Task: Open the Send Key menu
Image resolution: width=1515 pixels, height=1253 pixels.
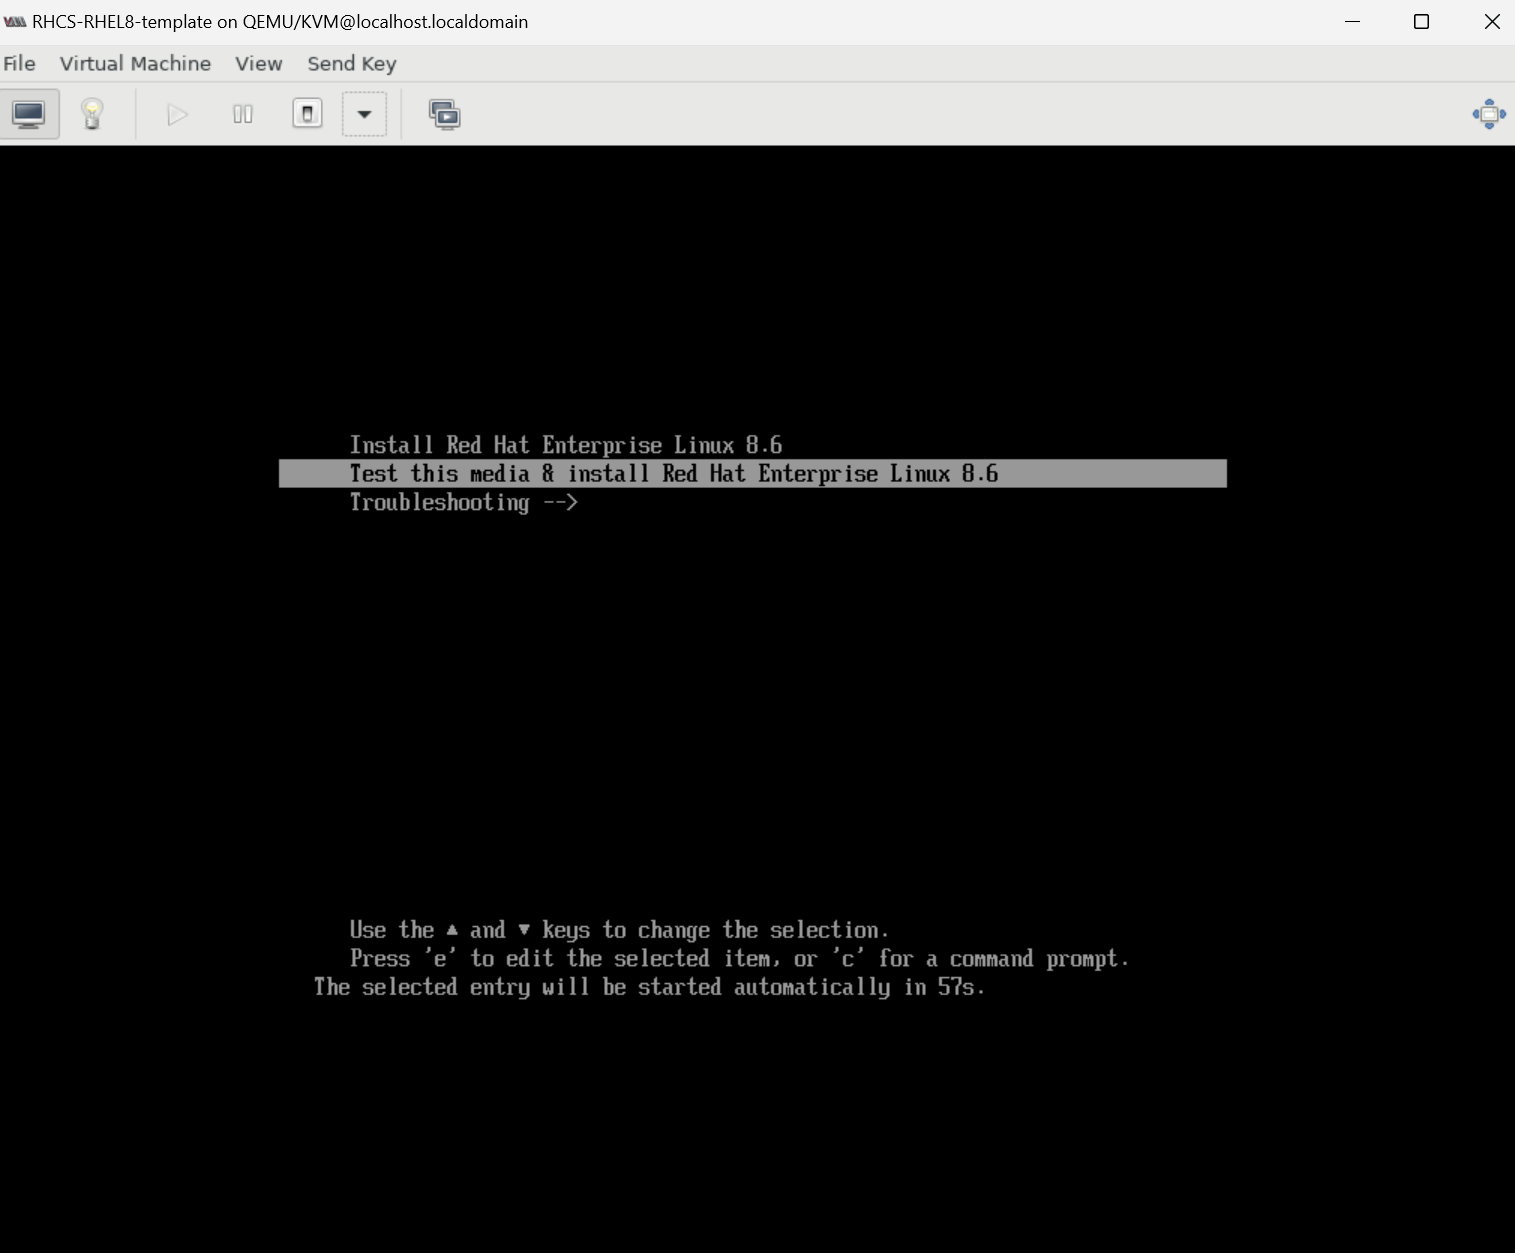Action: 352,64
